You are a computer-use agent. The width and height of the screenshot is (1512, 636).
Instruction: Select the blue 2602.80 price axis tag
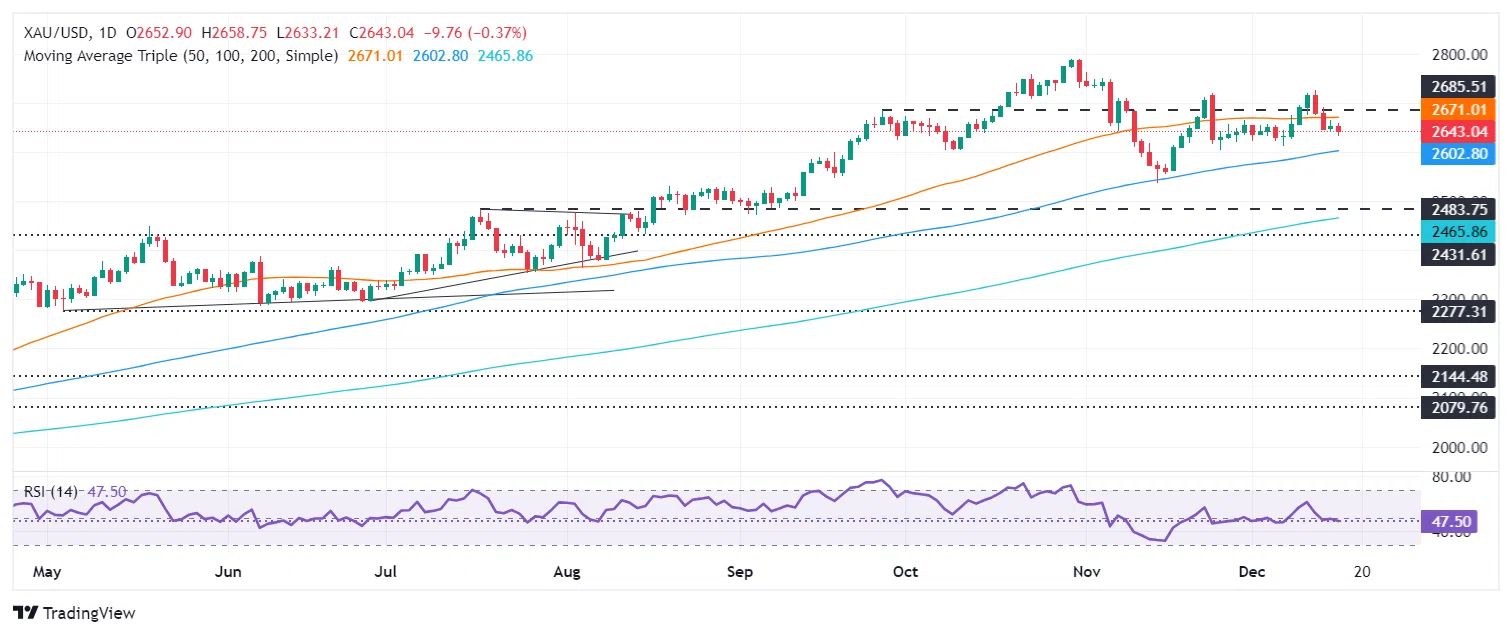[1461, 153]
